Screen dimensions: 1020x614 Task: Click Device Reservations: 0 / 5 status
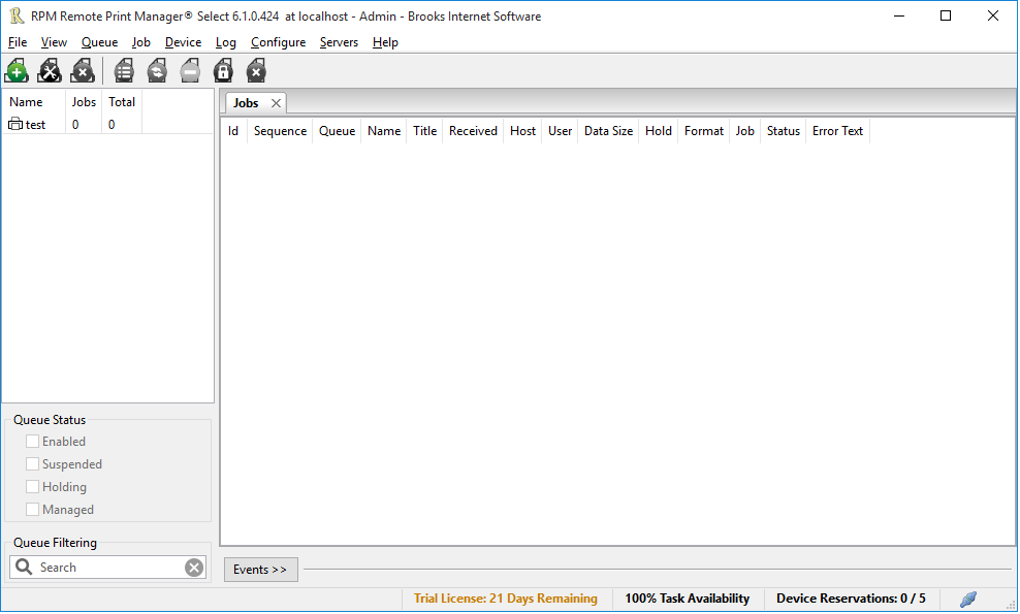coord(851,598)
